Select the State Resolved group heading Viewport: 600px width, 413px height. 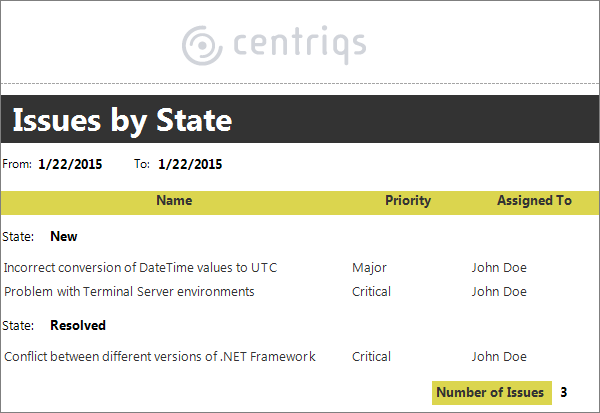point(54,325)
